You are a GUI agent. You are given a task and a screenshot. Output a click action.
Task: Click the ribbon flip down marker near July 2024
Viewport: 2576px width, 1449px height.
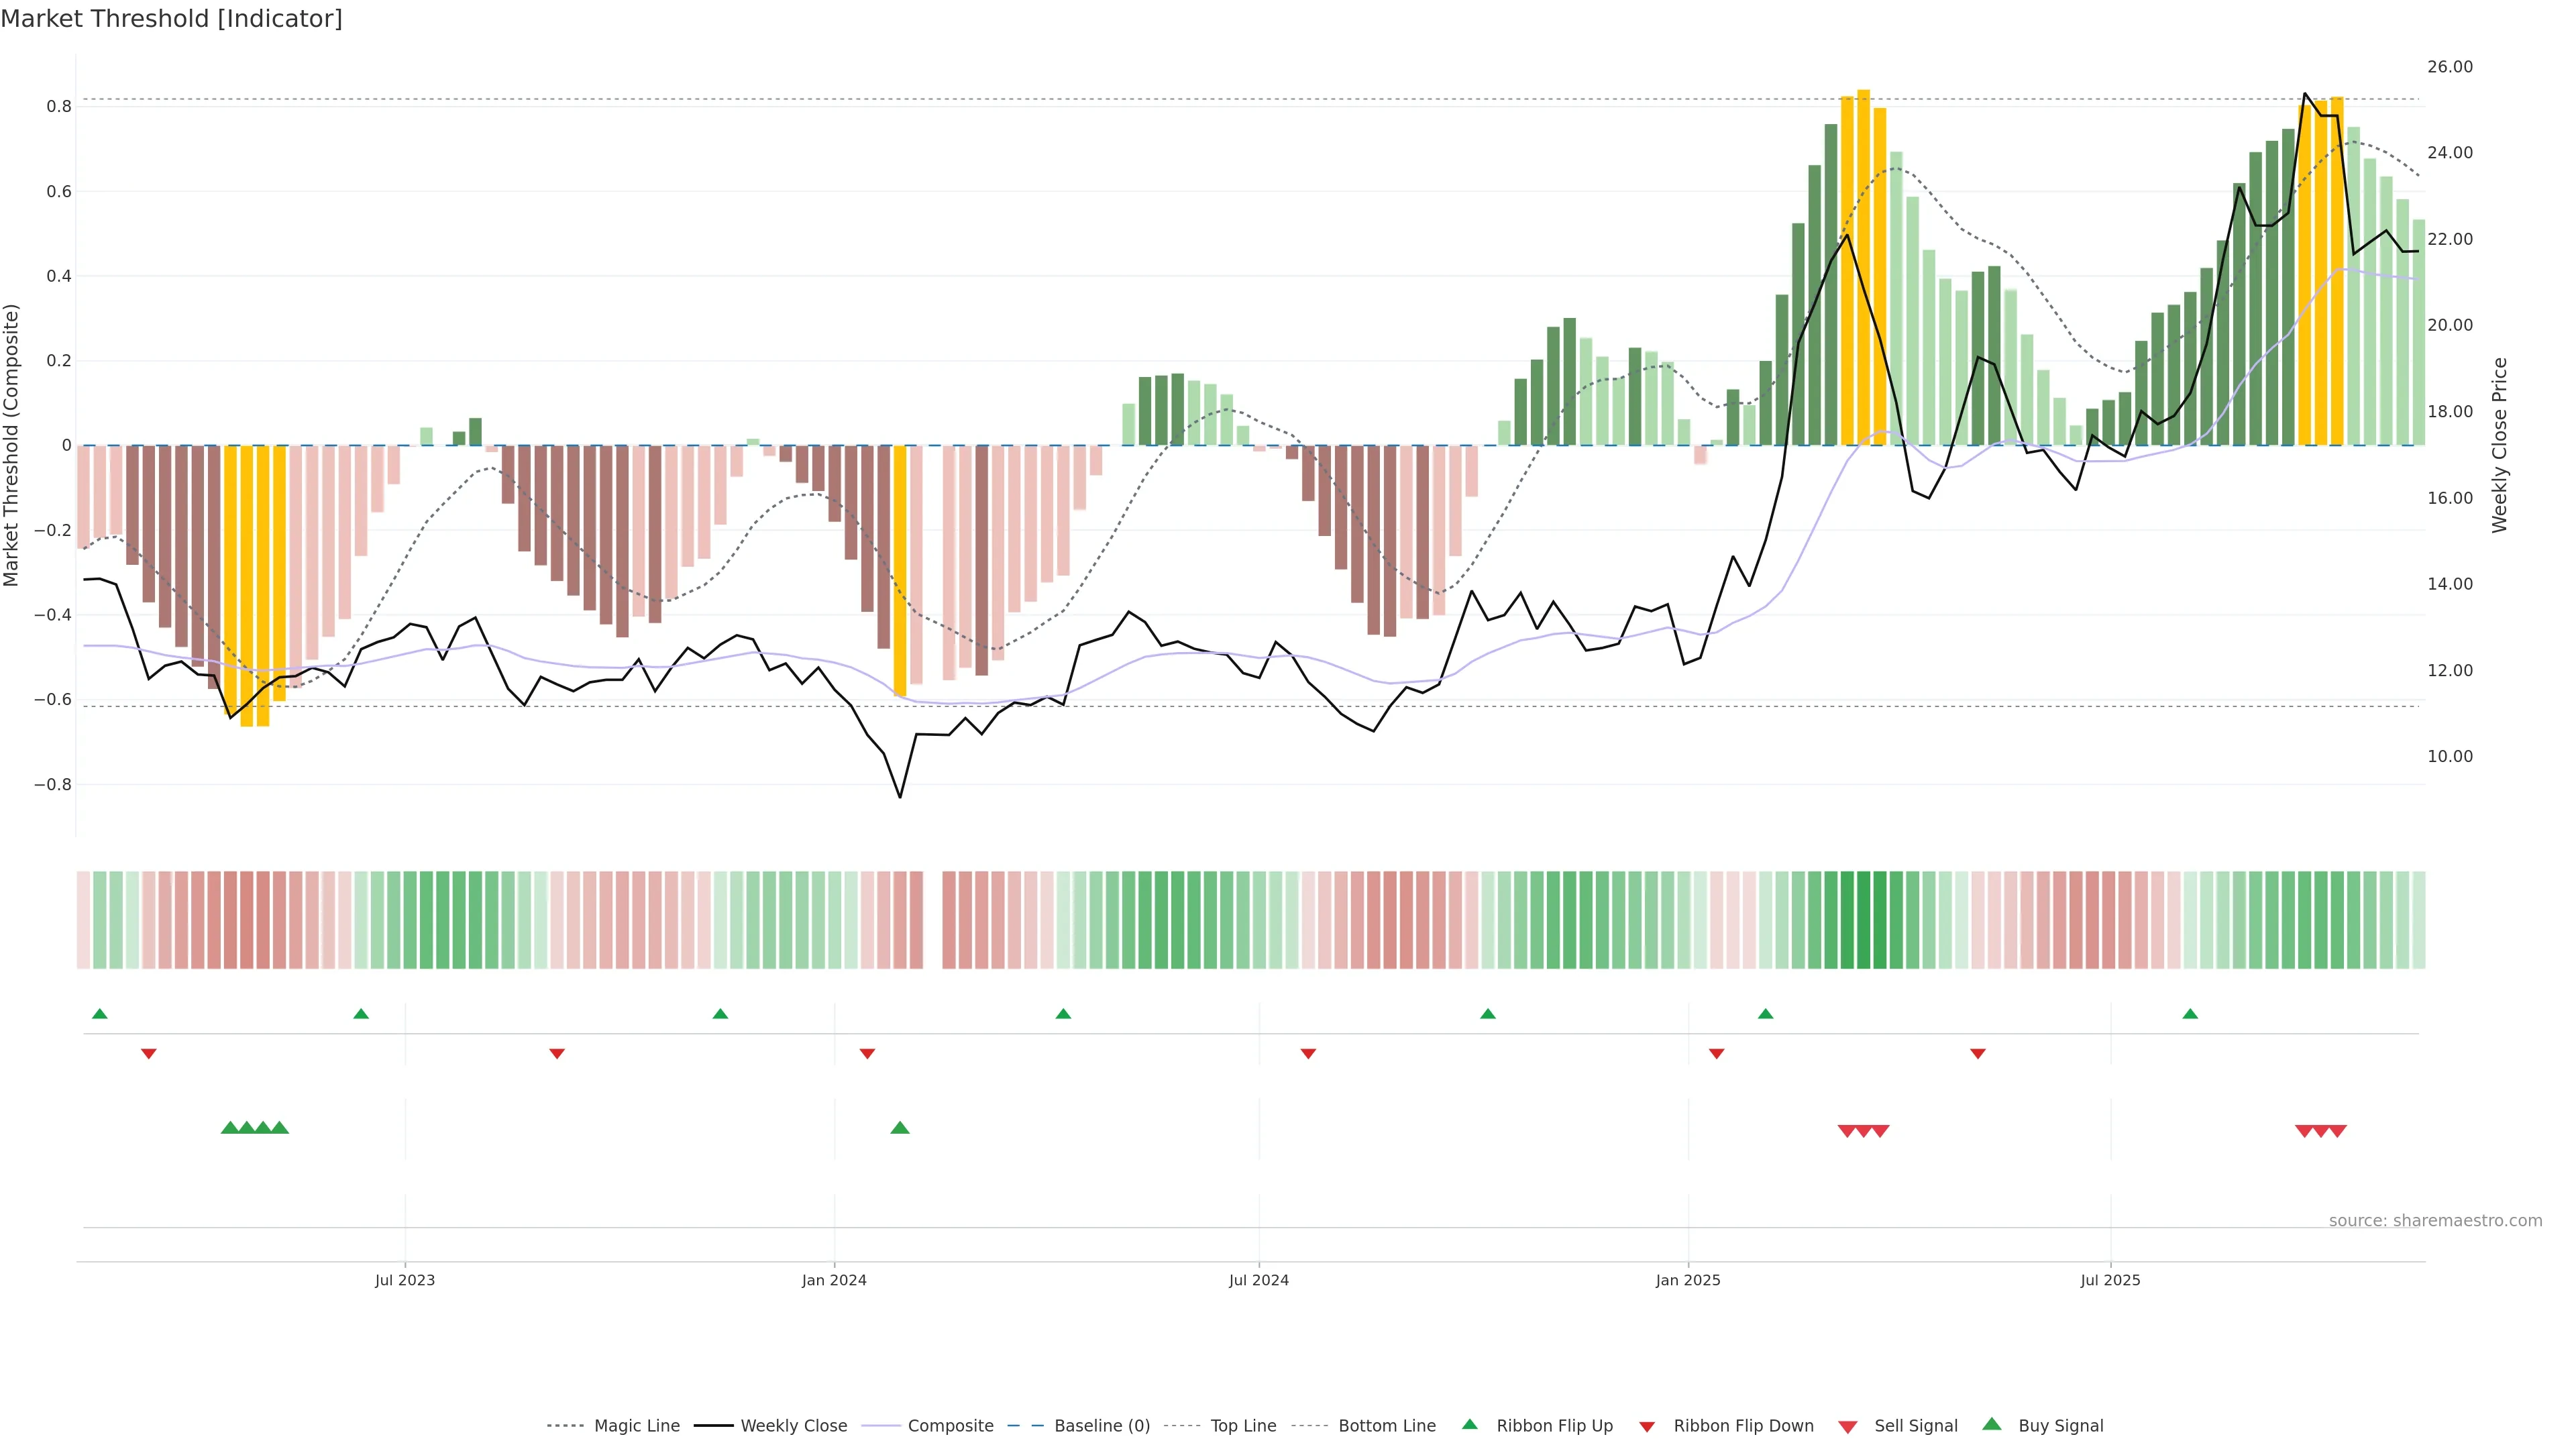coord(1307,1054)
